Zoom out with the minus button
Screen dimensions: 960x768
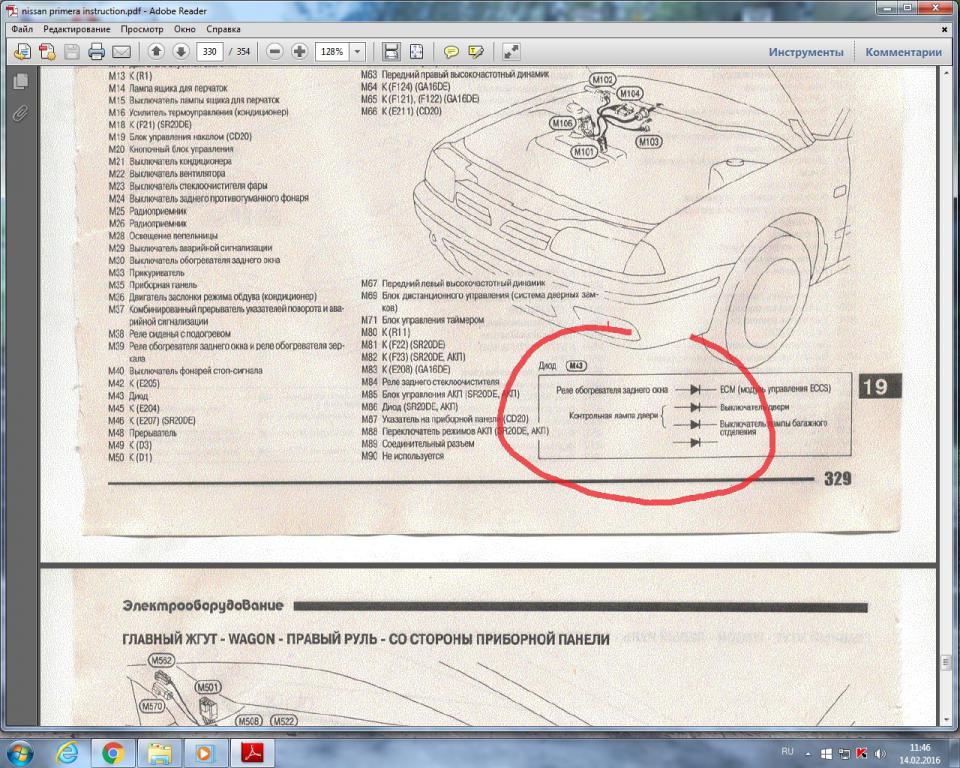(275, 51)
